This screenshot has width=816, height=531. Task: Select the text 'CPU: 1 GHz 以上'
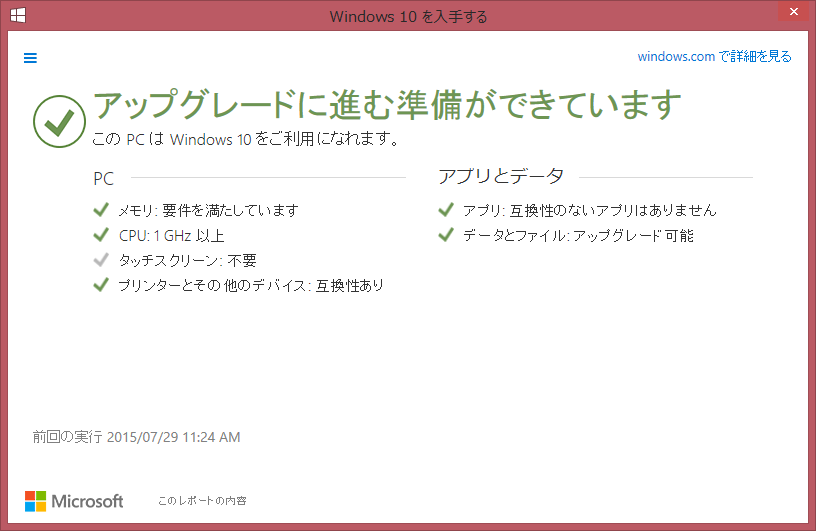(x=171, y=236)
